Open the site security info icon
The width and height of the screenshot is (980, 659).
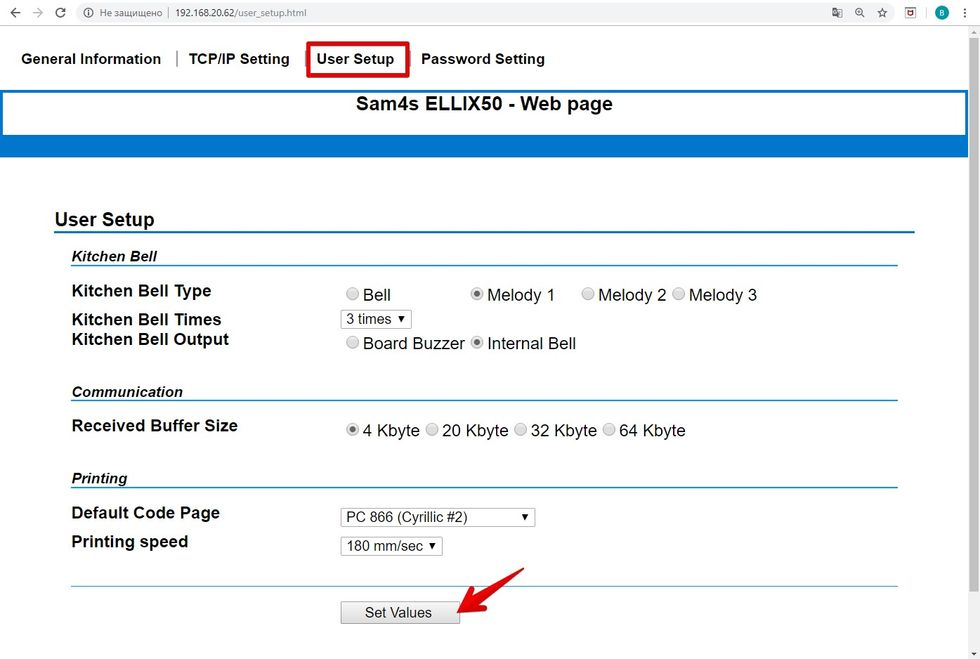pos(89,13)
